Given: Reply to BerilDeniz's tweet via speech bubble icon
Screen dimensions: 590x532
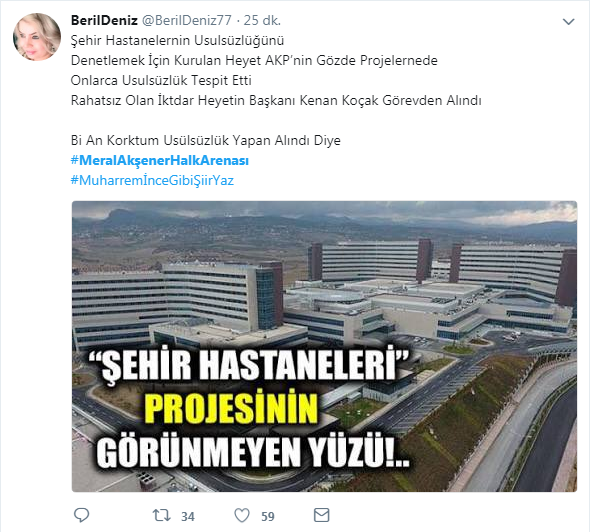Looking at the screenshot, I should 81,515.
